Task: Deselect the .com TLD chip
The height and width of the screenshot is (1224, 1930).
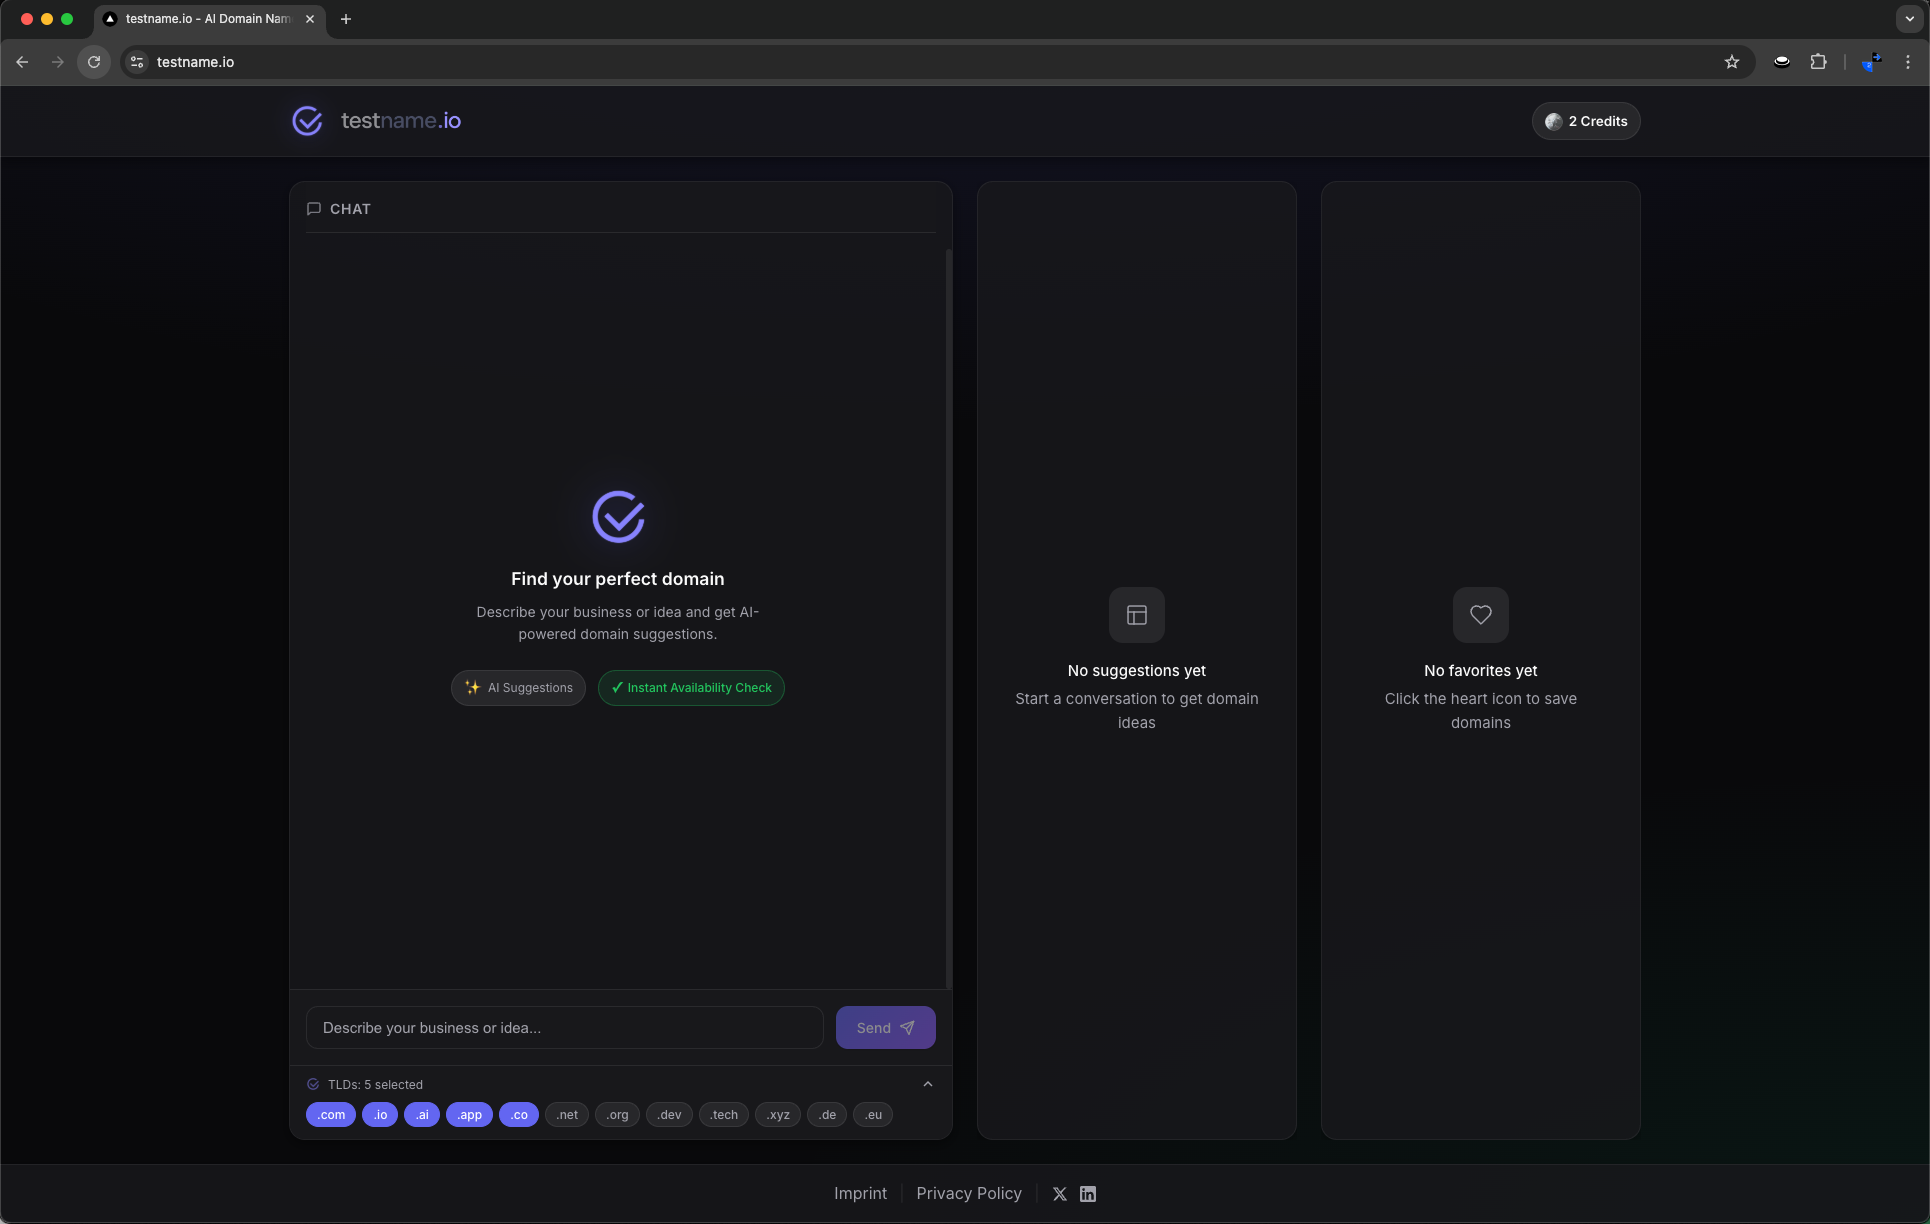Action: [331, 1115]
